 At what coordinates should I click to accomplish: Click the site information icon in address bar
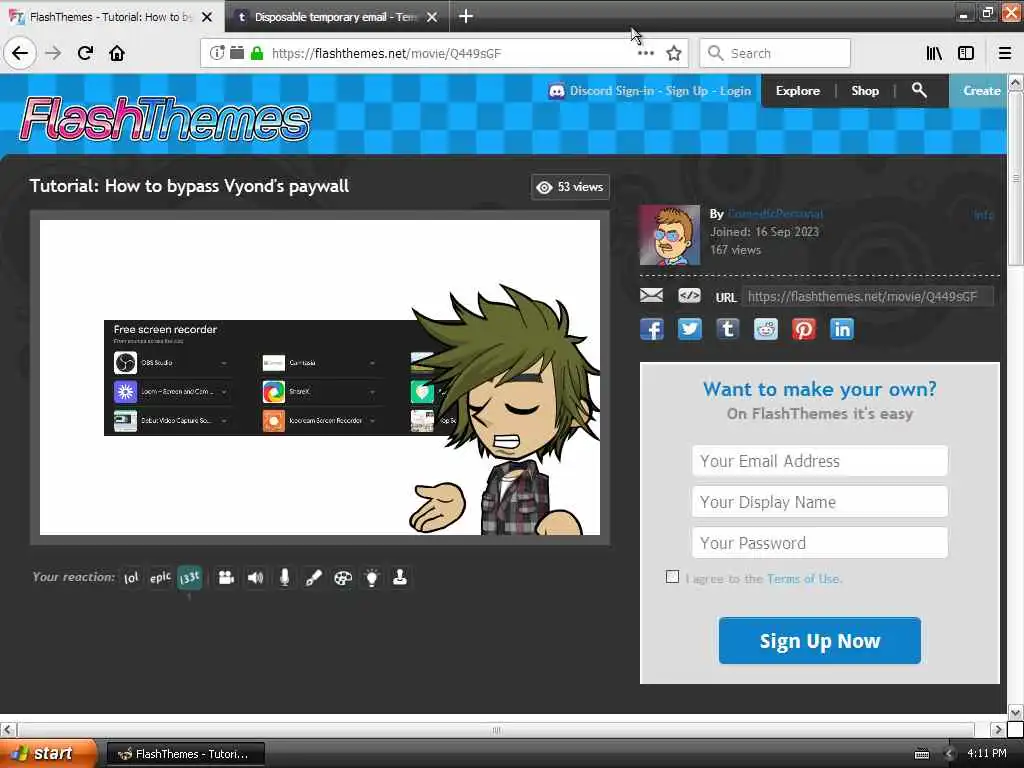[217, 53]
